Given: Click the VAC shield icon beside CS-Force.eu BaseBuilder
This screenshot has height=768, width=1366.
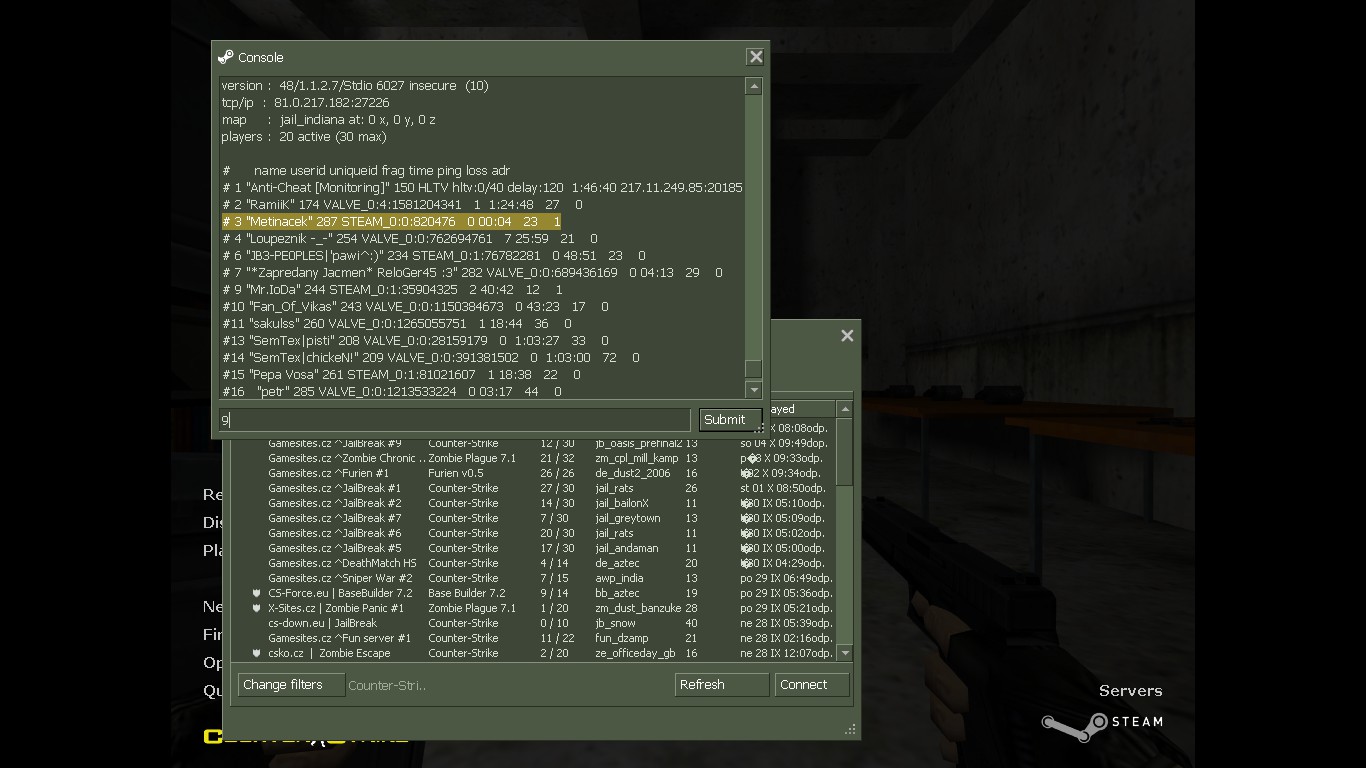Looking at the screenshot, I should coord(257,593).
